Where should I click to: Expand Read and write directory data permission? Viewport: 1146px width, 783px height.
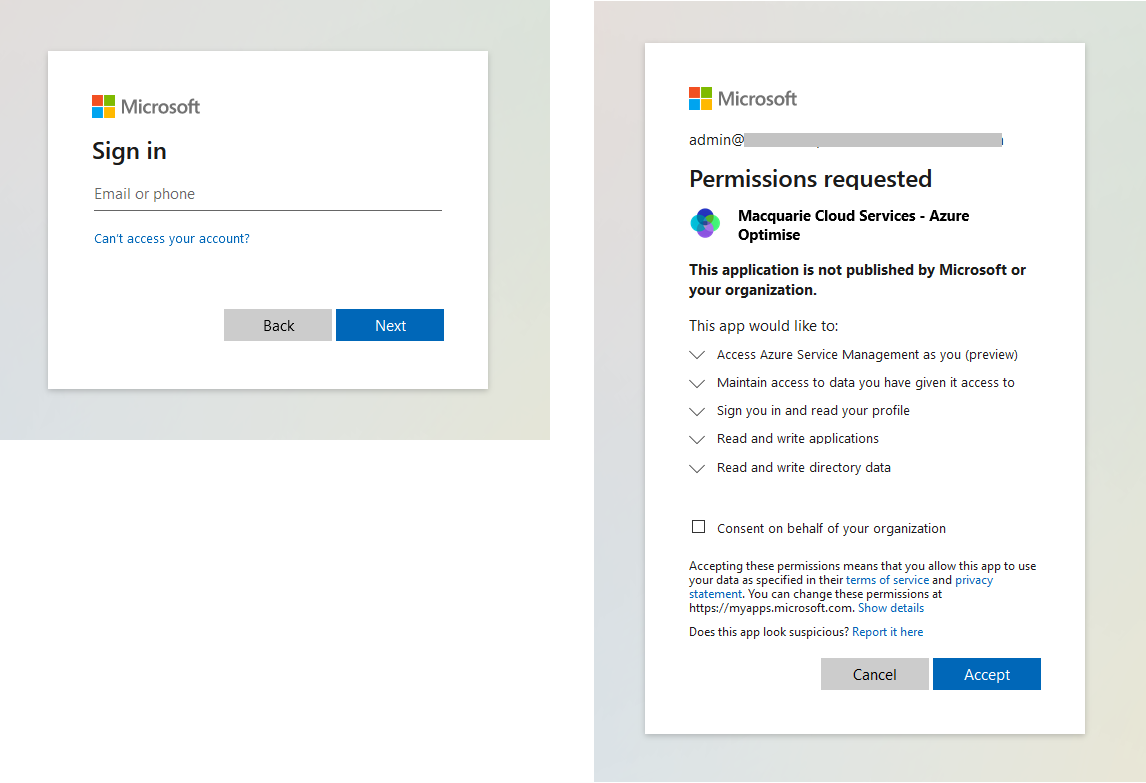[x=698, y=468]
